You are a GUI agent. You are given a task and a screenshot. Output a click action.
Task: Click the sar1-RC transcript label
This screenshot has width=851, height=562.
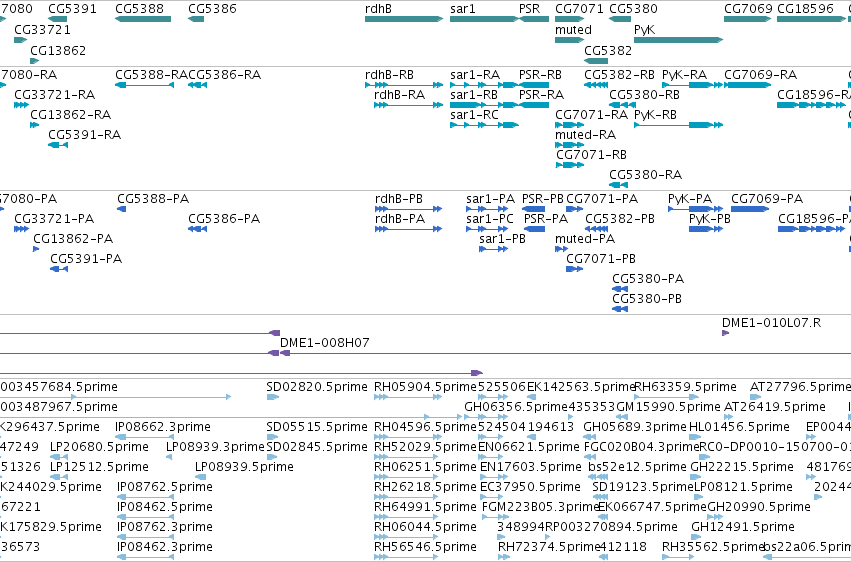474,114
